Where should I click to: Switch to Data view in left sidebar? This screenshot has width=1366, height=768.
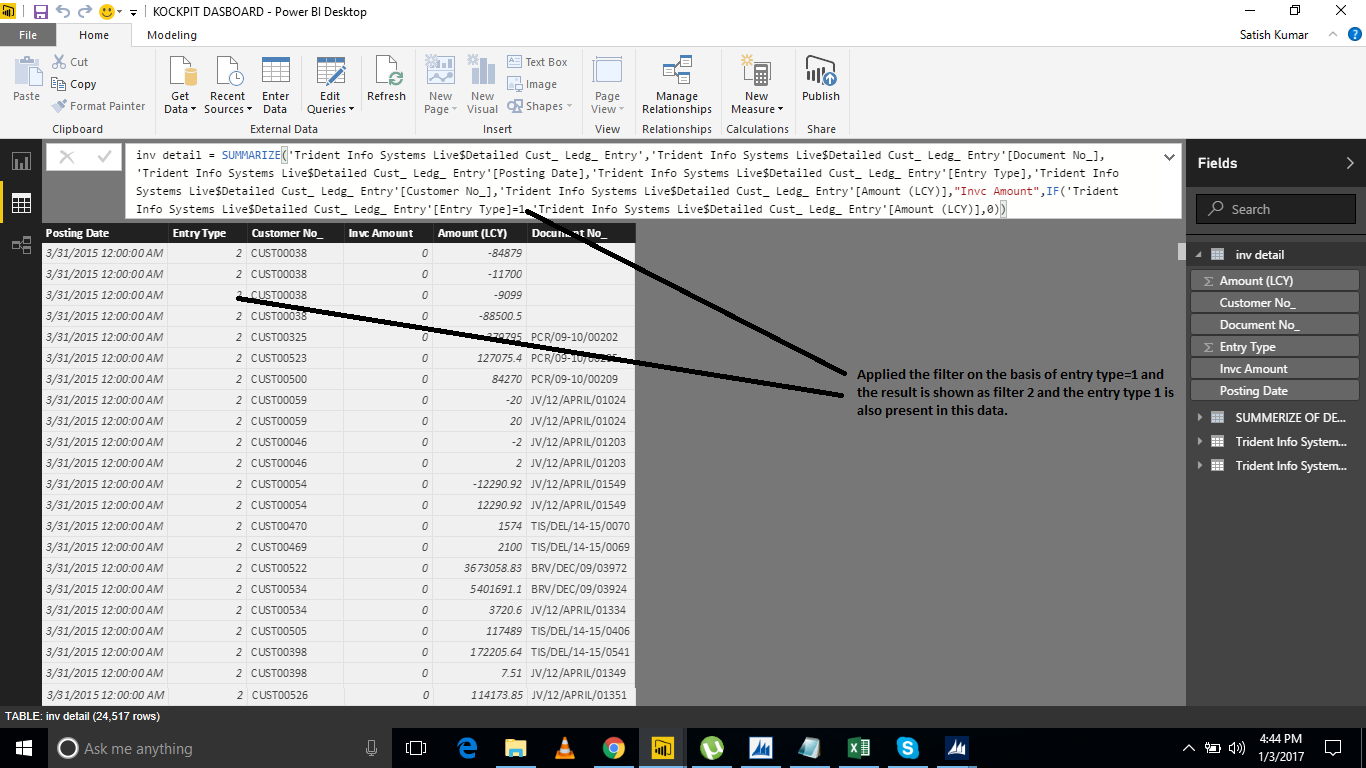click(21, 204)
